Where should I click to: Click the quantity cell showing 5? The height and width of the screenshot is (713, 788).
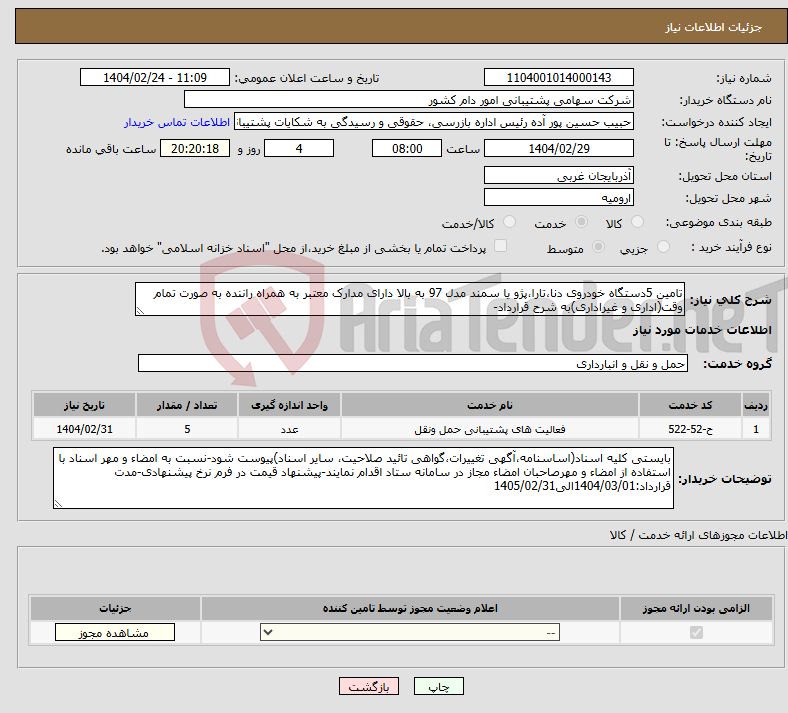[x=187, y=430]
